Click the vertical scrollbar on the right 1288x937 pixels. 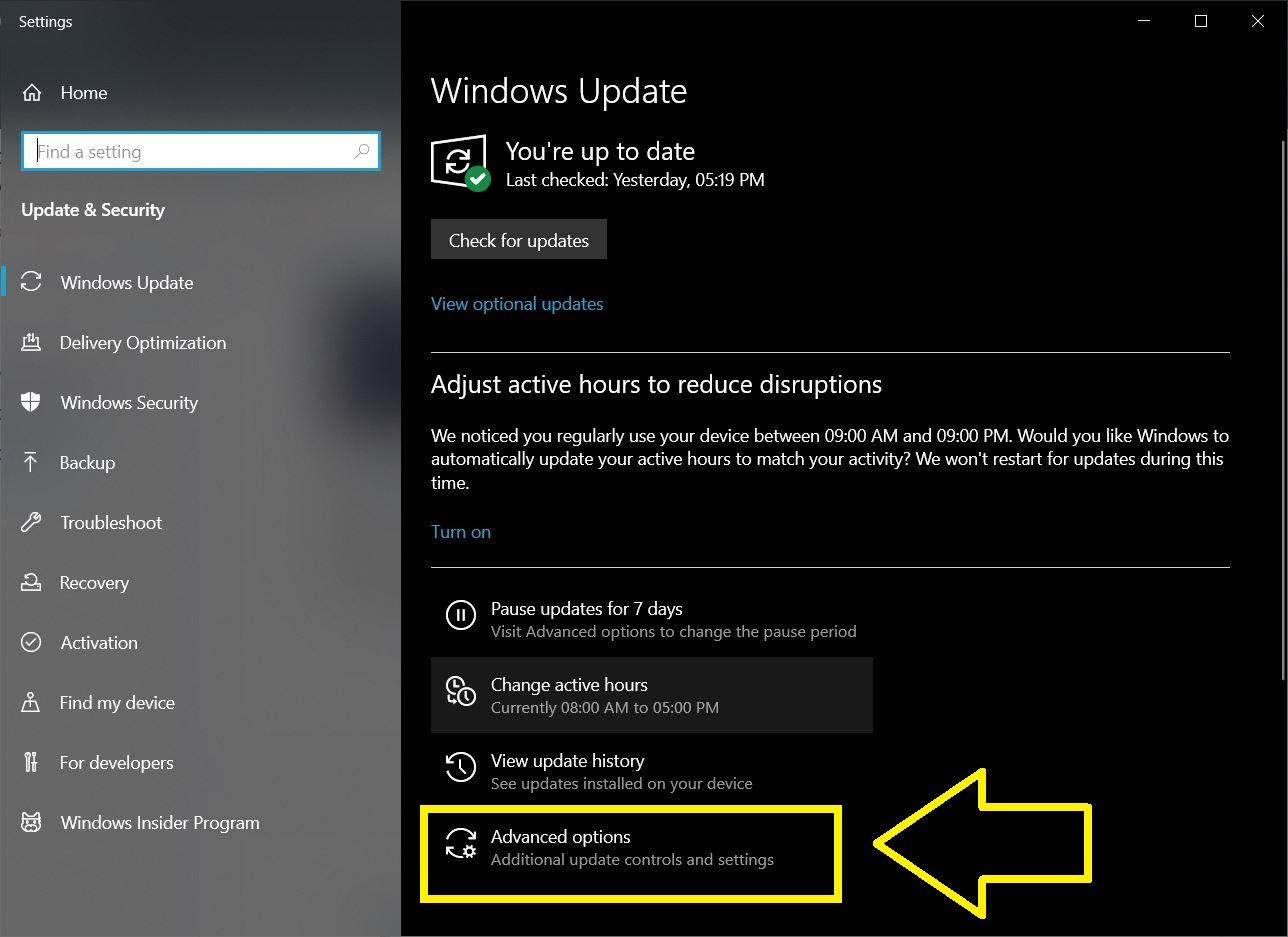click(x=1283, y=410)
